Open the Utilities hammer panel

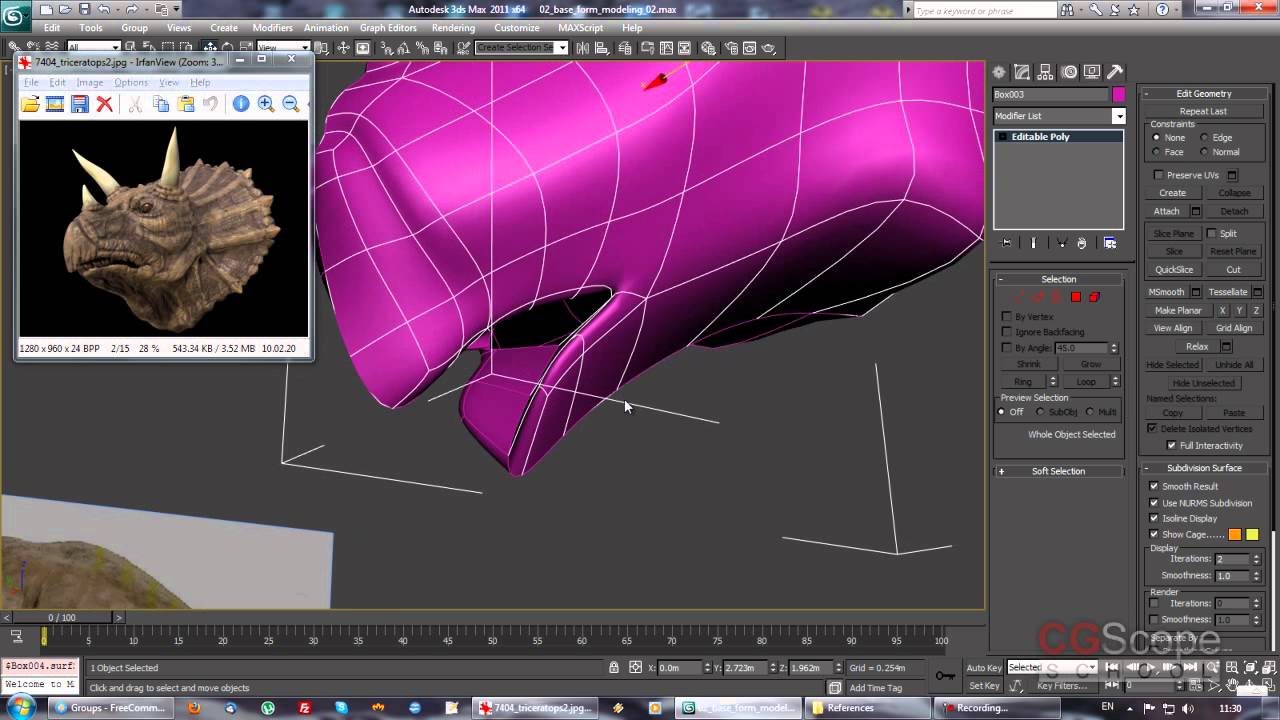(x=1115, y=72)
